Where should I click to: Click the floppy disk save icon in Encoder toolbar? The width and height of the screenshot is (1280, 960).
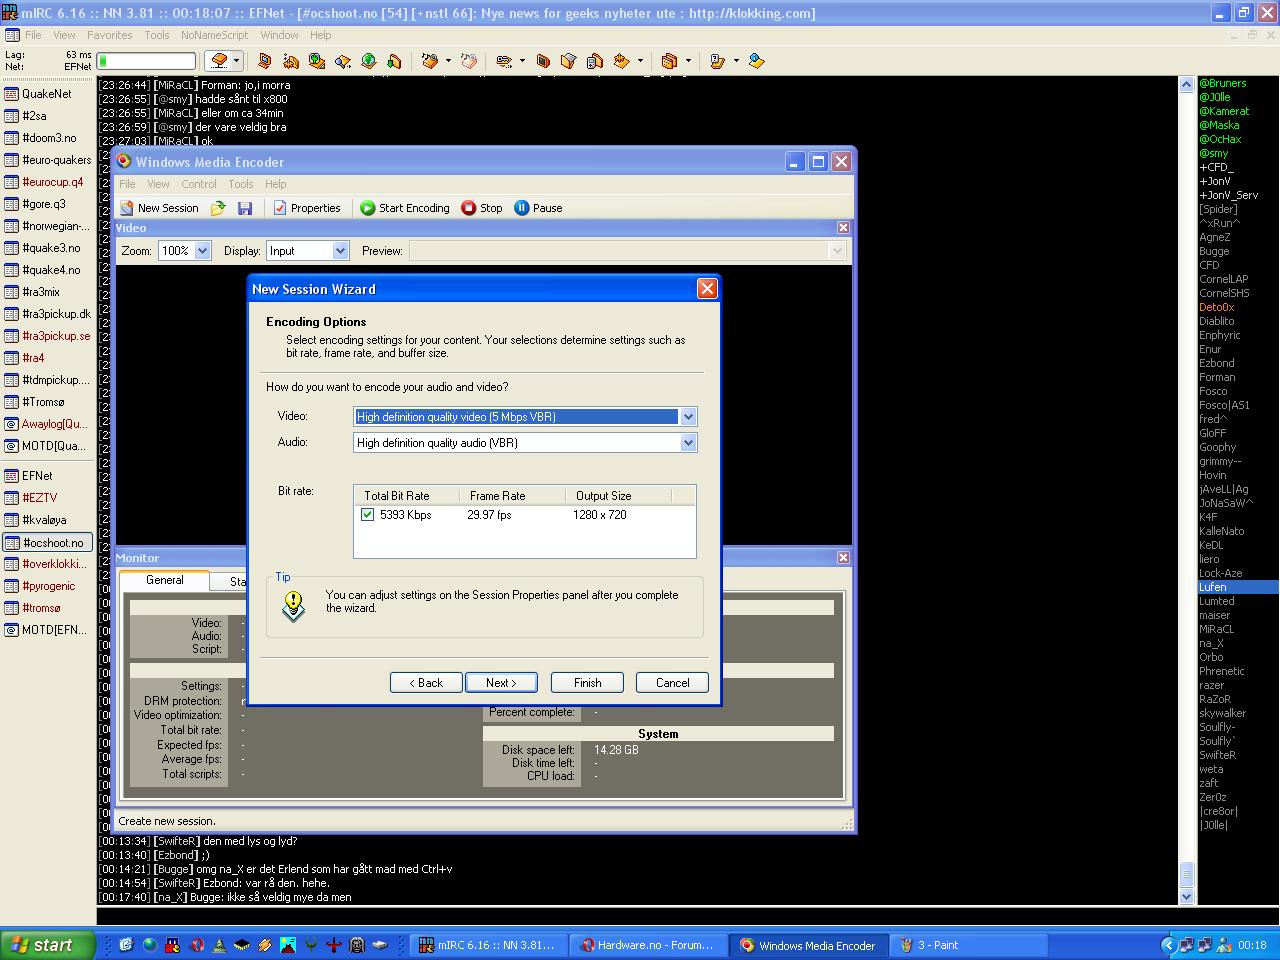click(245, 208)
